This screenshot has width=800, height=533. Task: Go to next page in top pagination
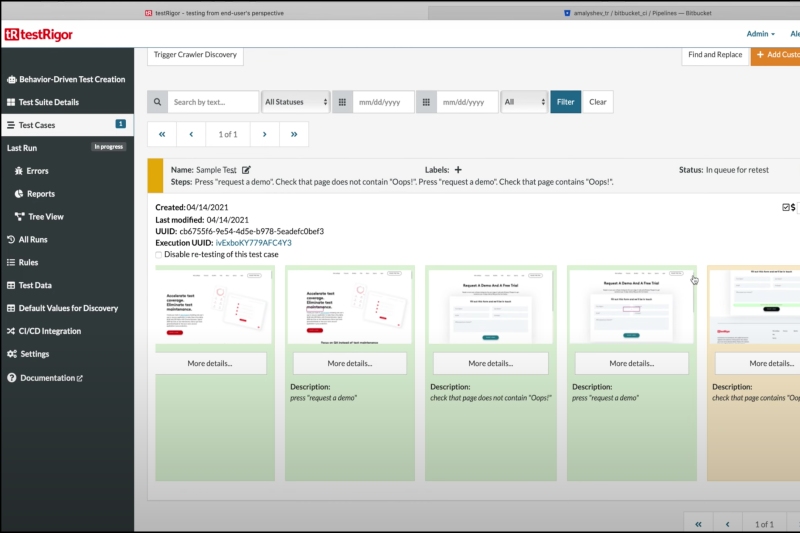coord(264,134)
